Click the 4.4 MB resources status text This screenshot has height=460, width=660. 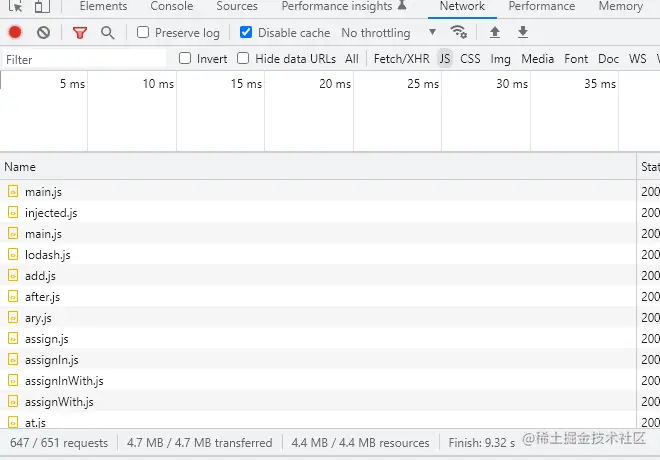360,443
